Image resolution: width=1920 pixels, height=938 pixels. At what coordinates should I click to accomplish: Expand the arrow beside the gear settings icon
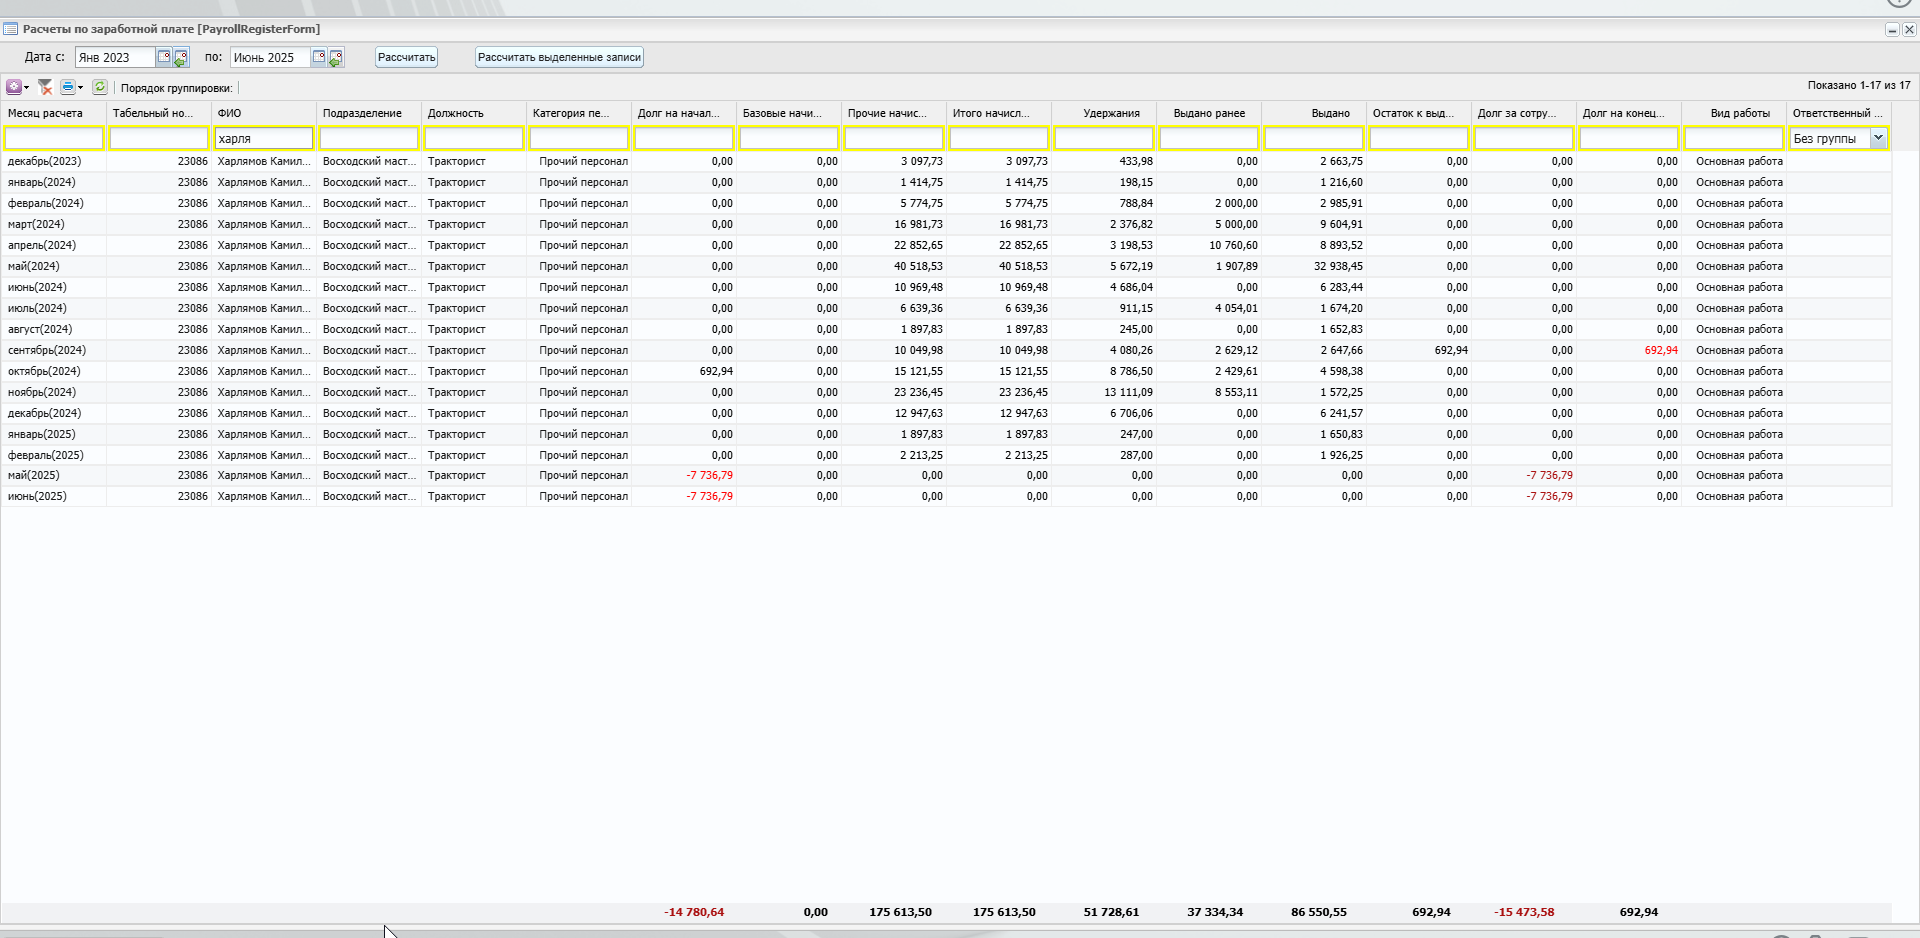click(26, 87)
